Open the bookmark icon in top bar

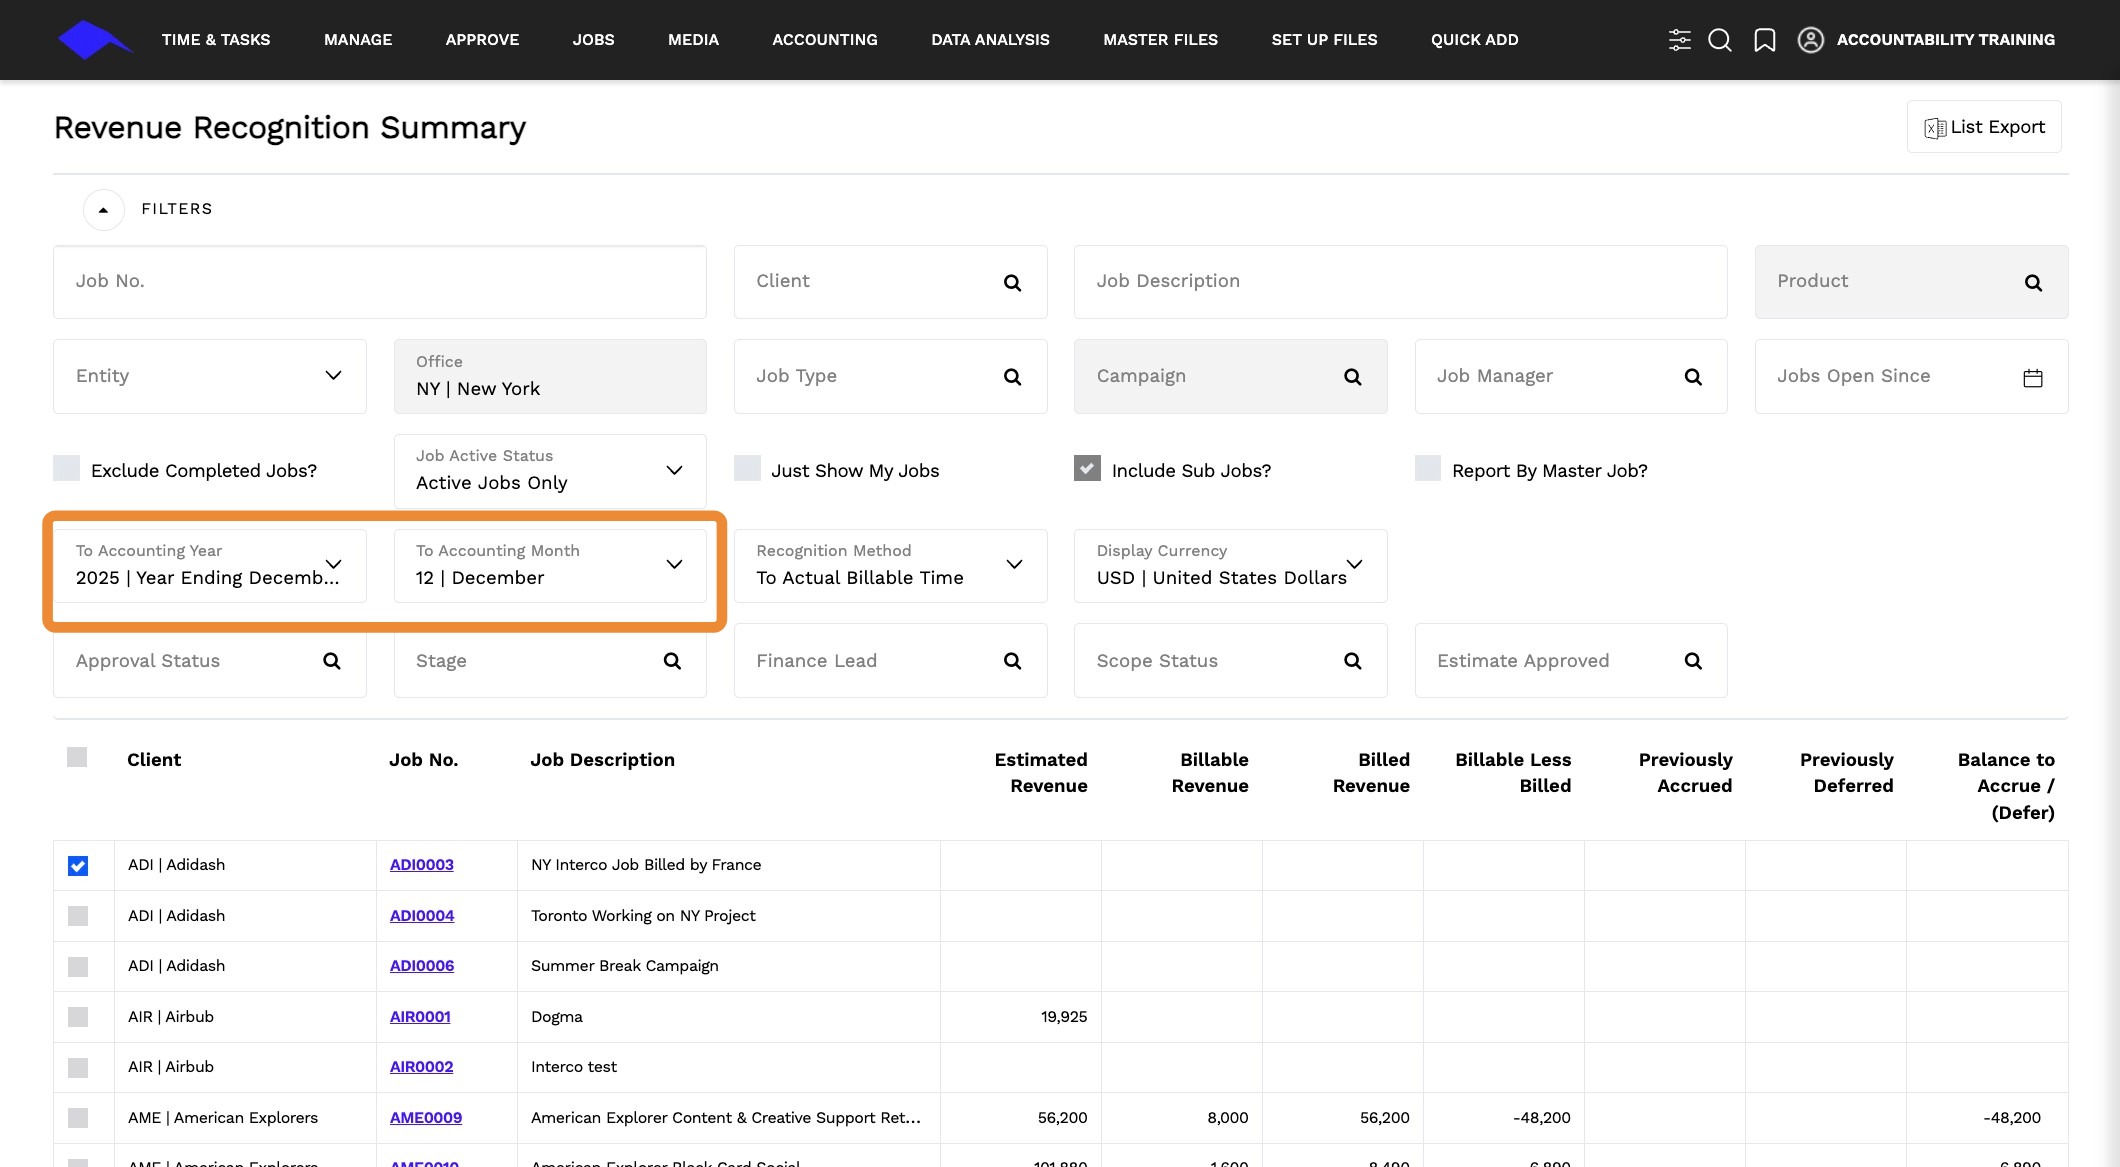1765,40
